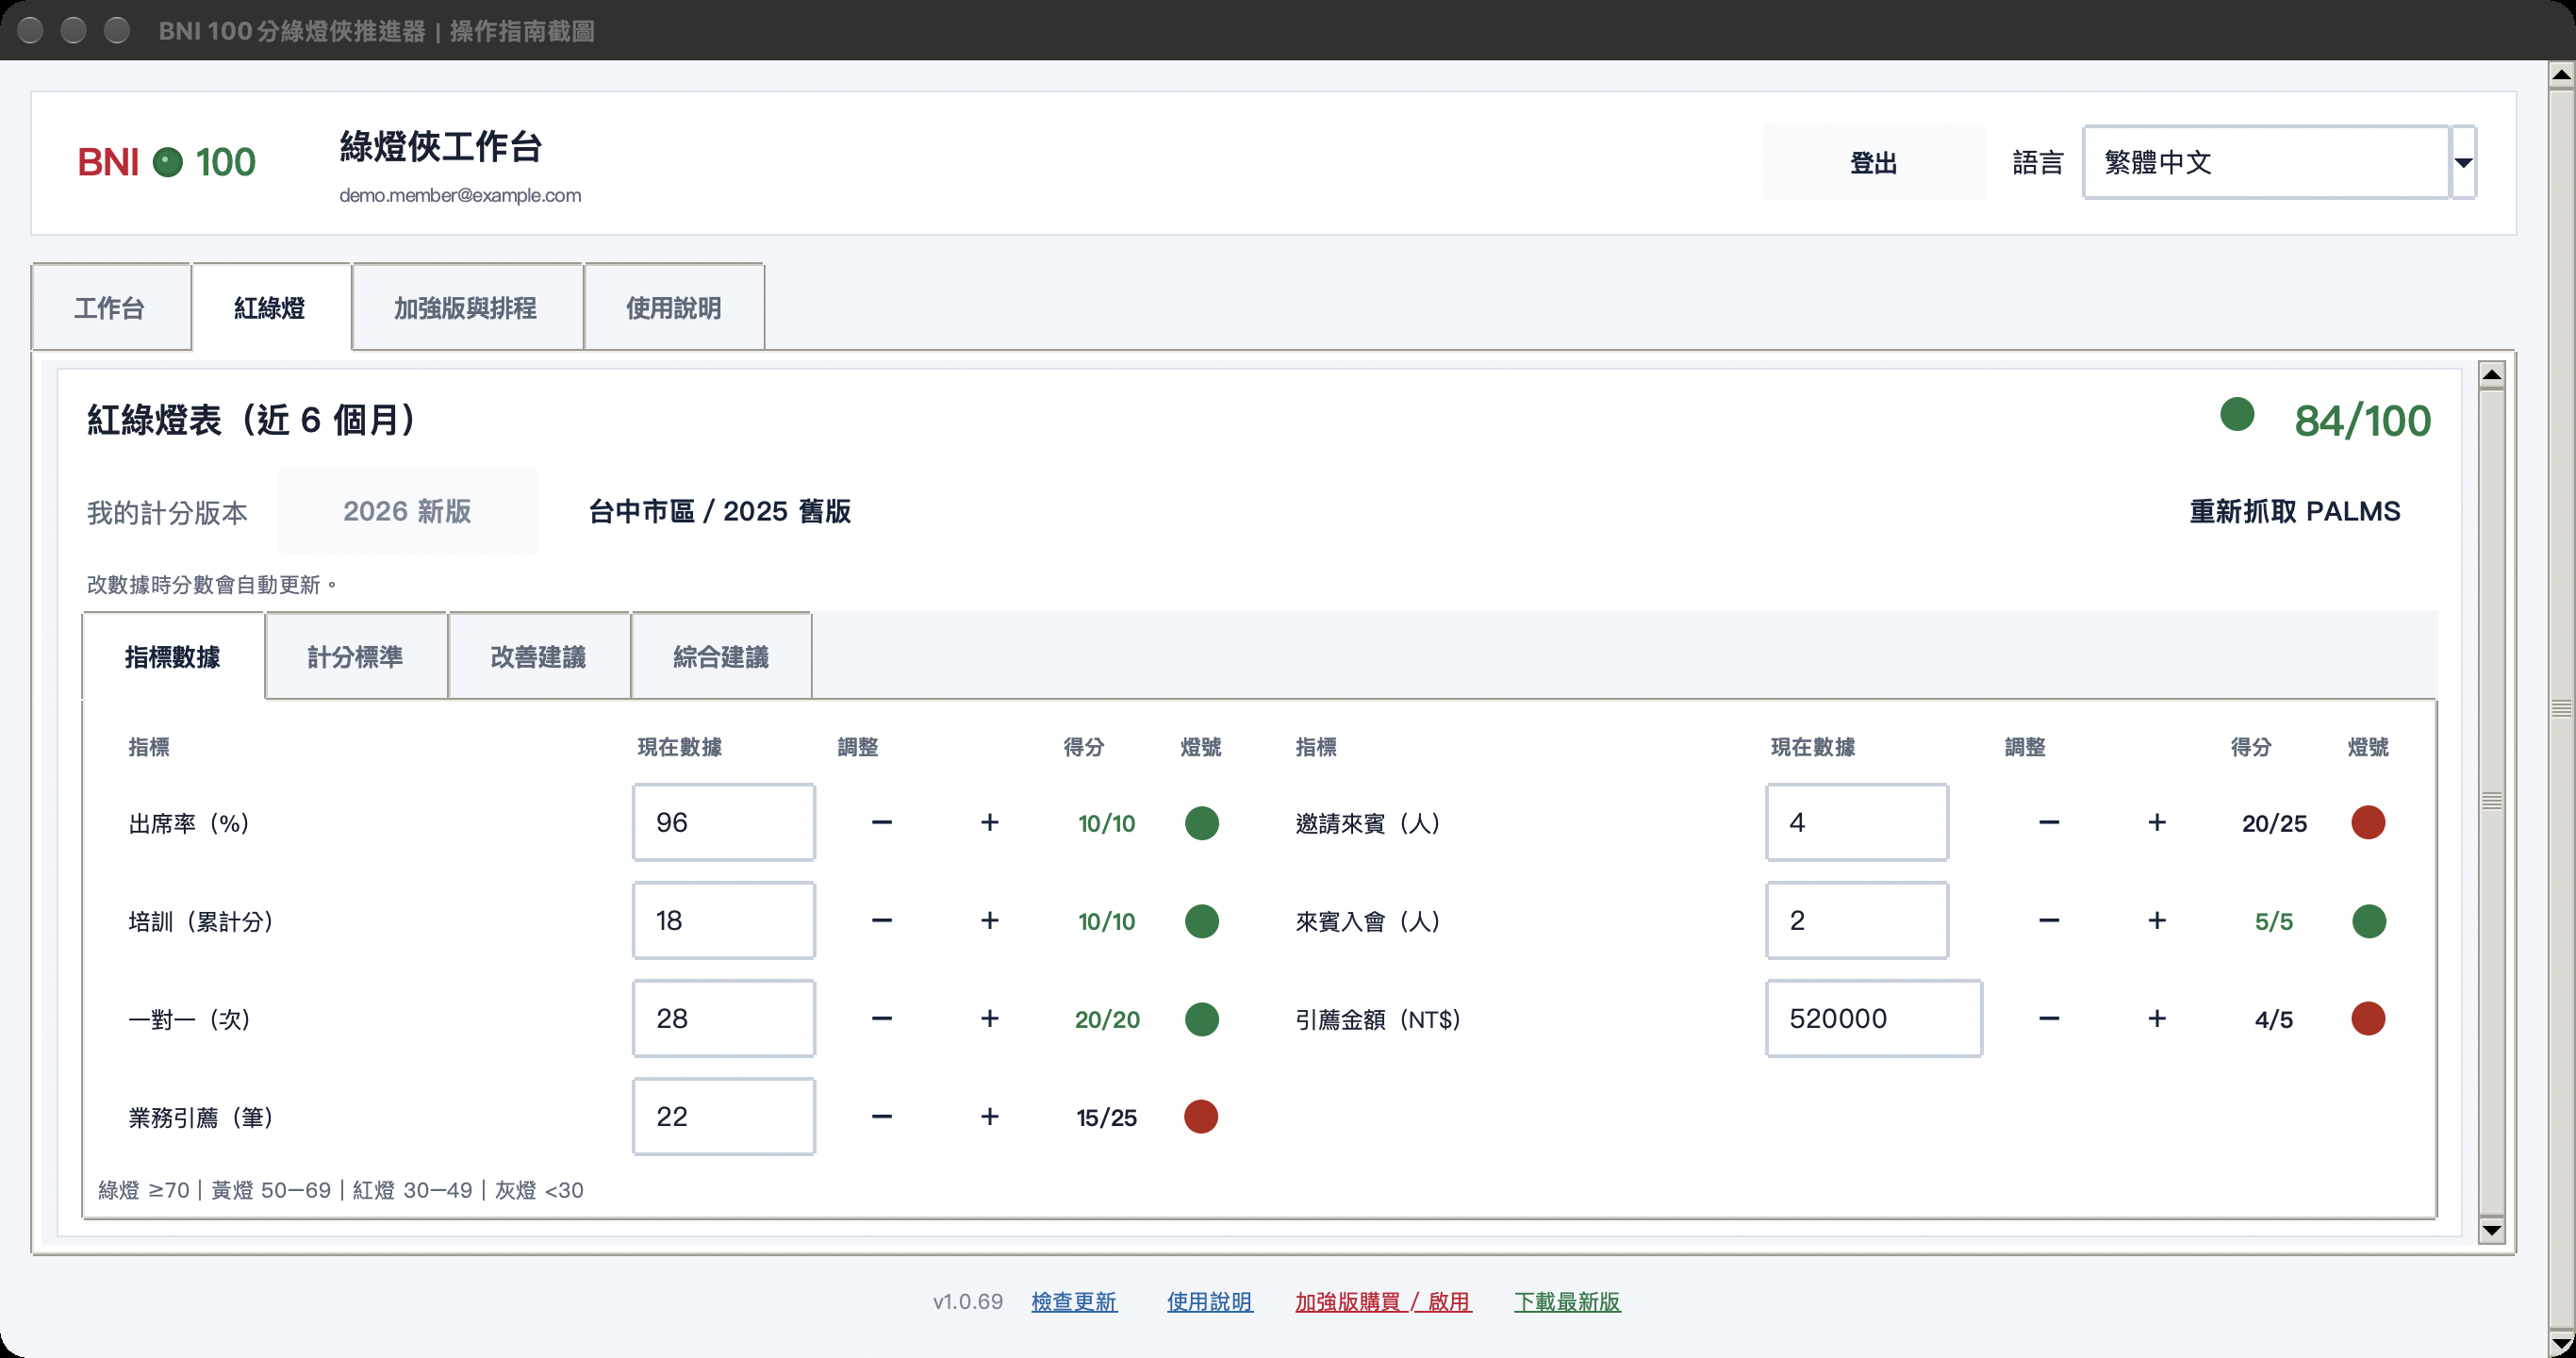The image size is (2576, 1358).
Task: Select the 台中市區 / 2025 舊版 version
Action: coord(720,511)
